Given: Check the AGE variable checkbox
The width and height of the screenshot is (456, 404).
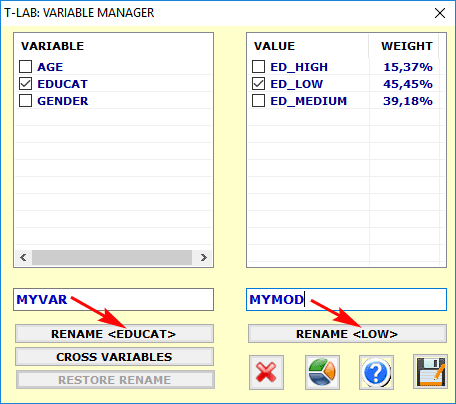Looking at the screenshot, I should [x=26, y=67].
